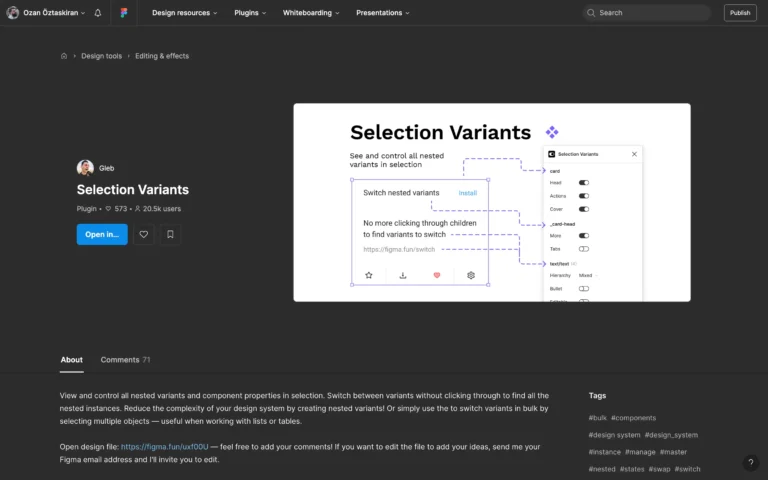Click the #manage tag
This screenshot has width=768, height=480.
point(640,452)
